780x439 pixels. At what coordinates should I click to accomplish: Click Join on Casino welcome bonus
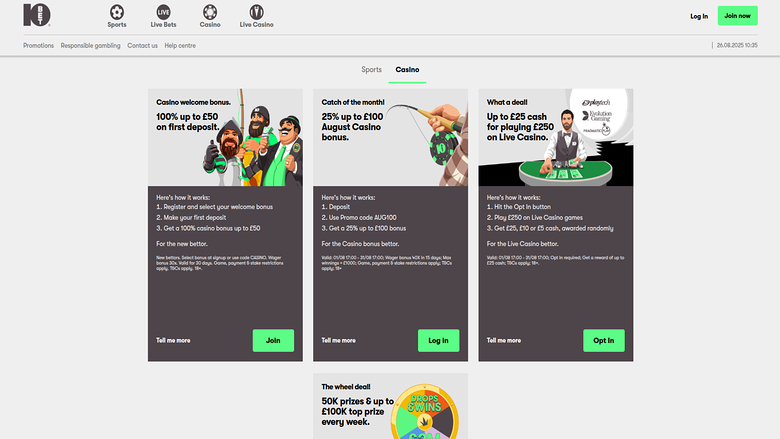(x=273, y=340)
